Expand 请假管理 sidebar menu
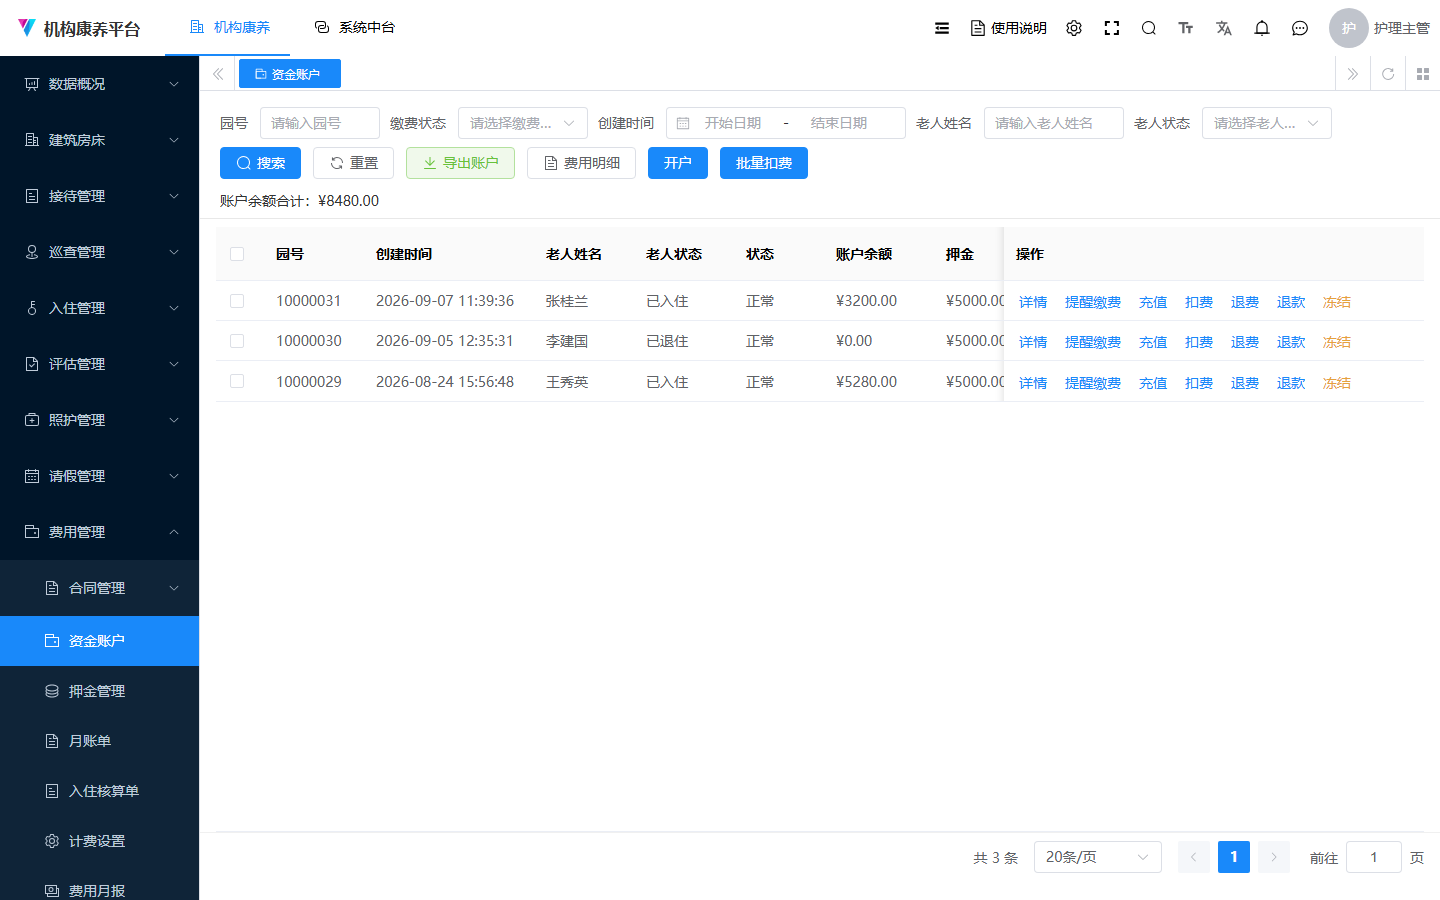Screen dimensions: 1440x900 (x=99, y=476)
